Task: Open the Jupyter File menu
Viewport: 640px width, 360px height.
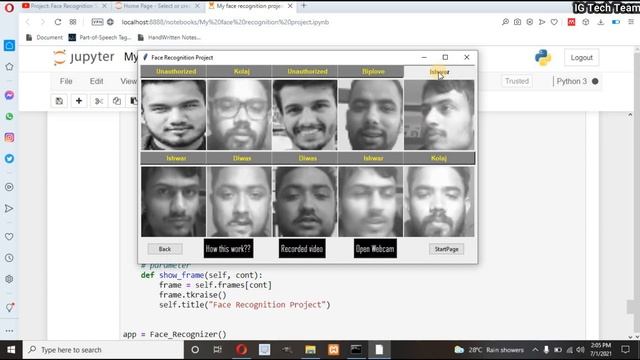Action: (66, 81)
